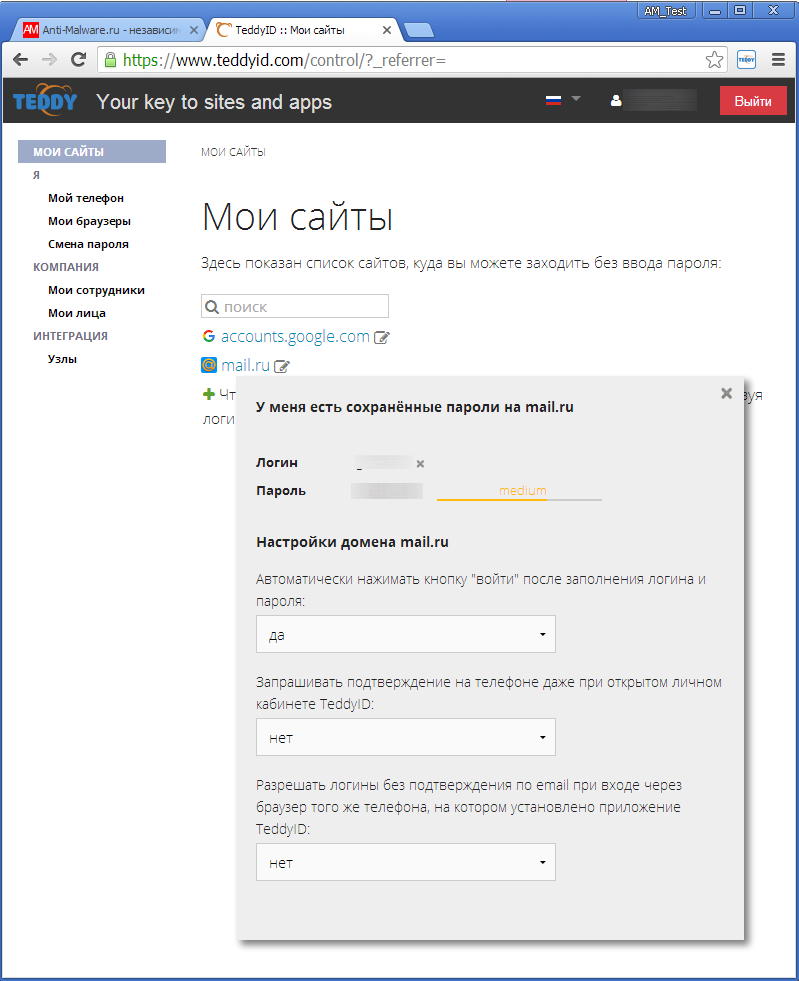Click the "поиск" search field
Image resolution: width=799 pixels, height=981 pixels.
[x=295, y=307]
